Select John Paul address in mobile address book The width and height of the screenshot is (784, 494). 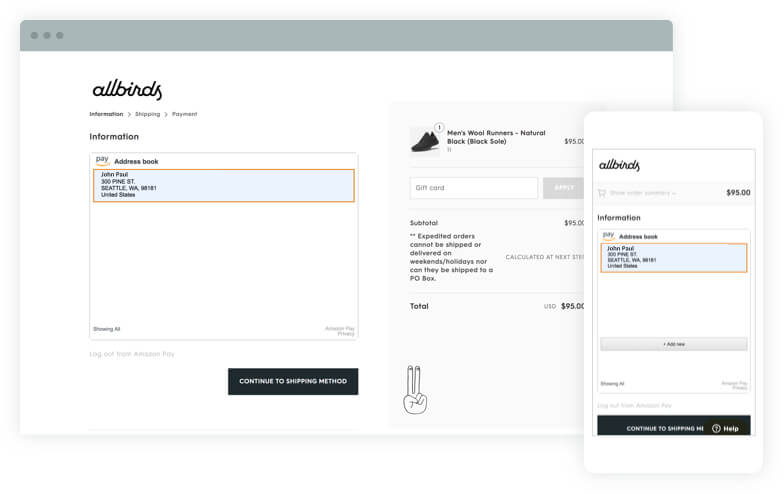[674, 258]
